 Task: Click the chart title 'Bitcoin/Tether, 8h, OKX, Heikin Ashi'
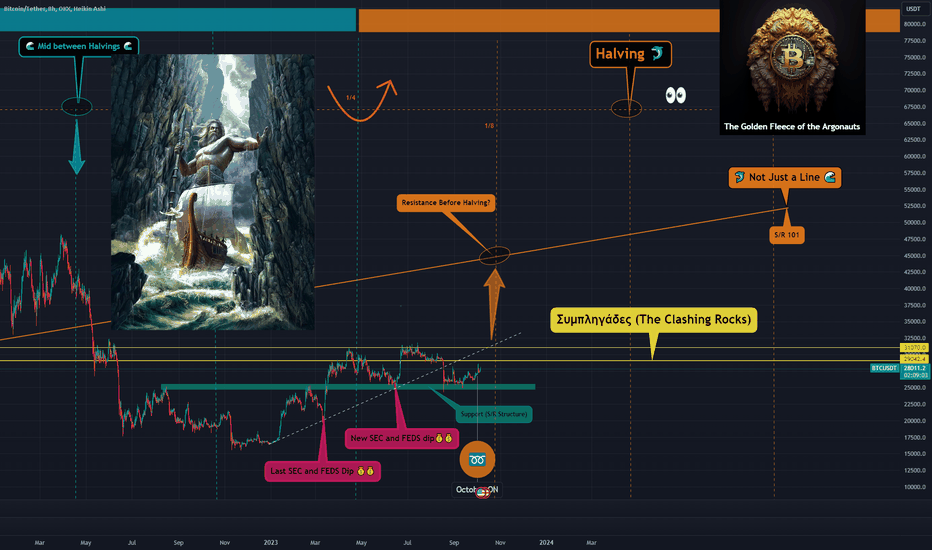55,9
